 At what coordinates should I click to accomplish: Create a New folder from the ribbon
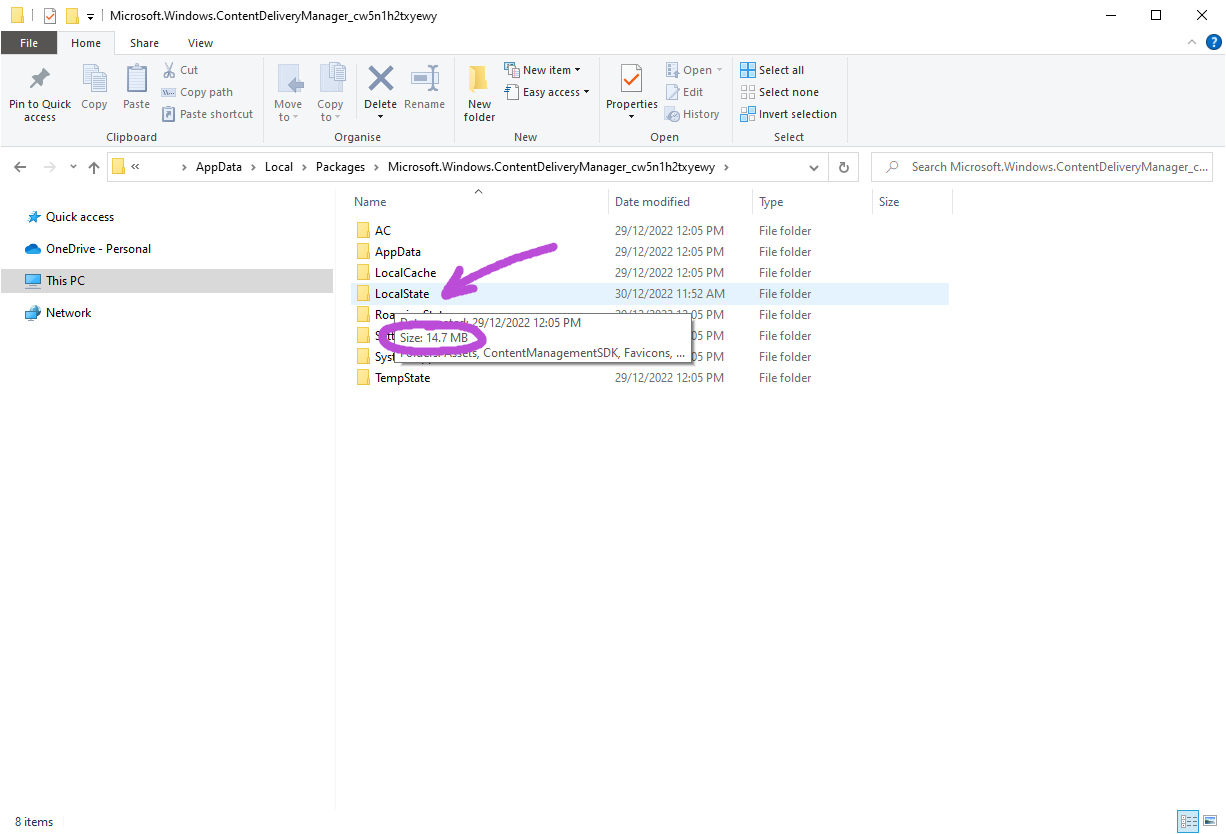tap(479, 80)
